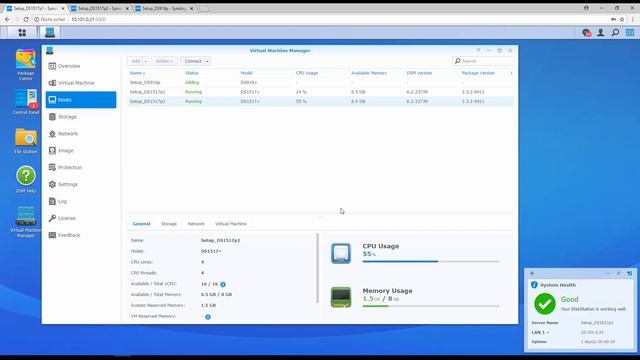640x360 pixels.
Task: Click the Connect button
Action: click(193, 61)
